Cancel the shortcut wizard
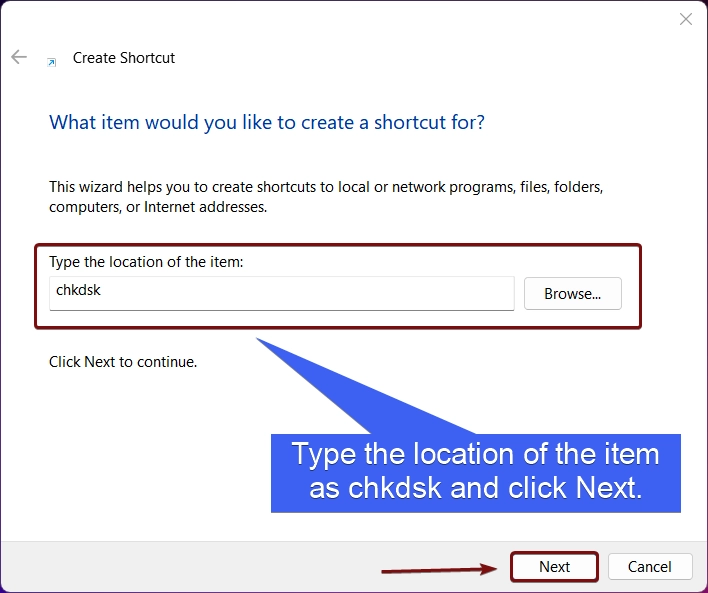708x593 pixels. [x=650, y=566]
